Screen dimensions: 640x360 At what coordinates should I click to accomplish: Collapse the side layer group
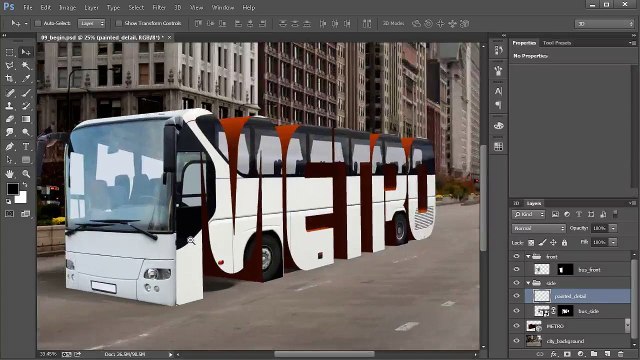528,283
